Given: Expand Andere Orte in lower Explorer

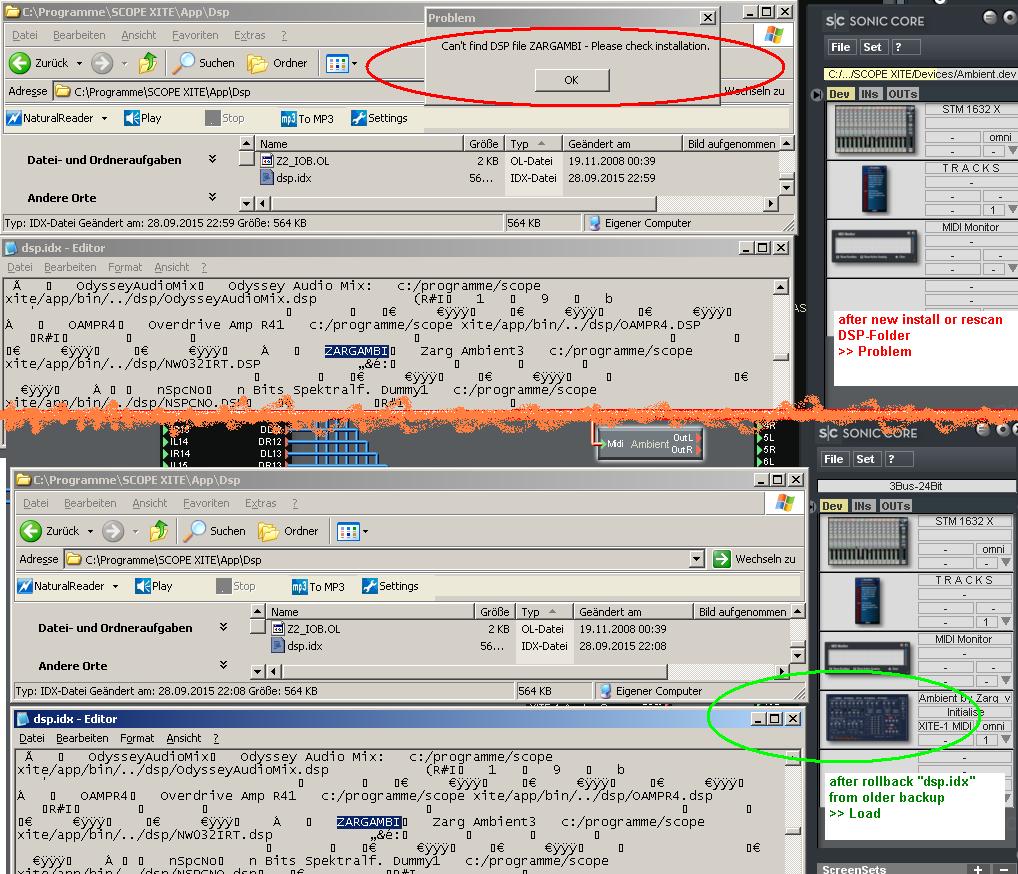Looking at the screenshot, I should click(223, 665).
